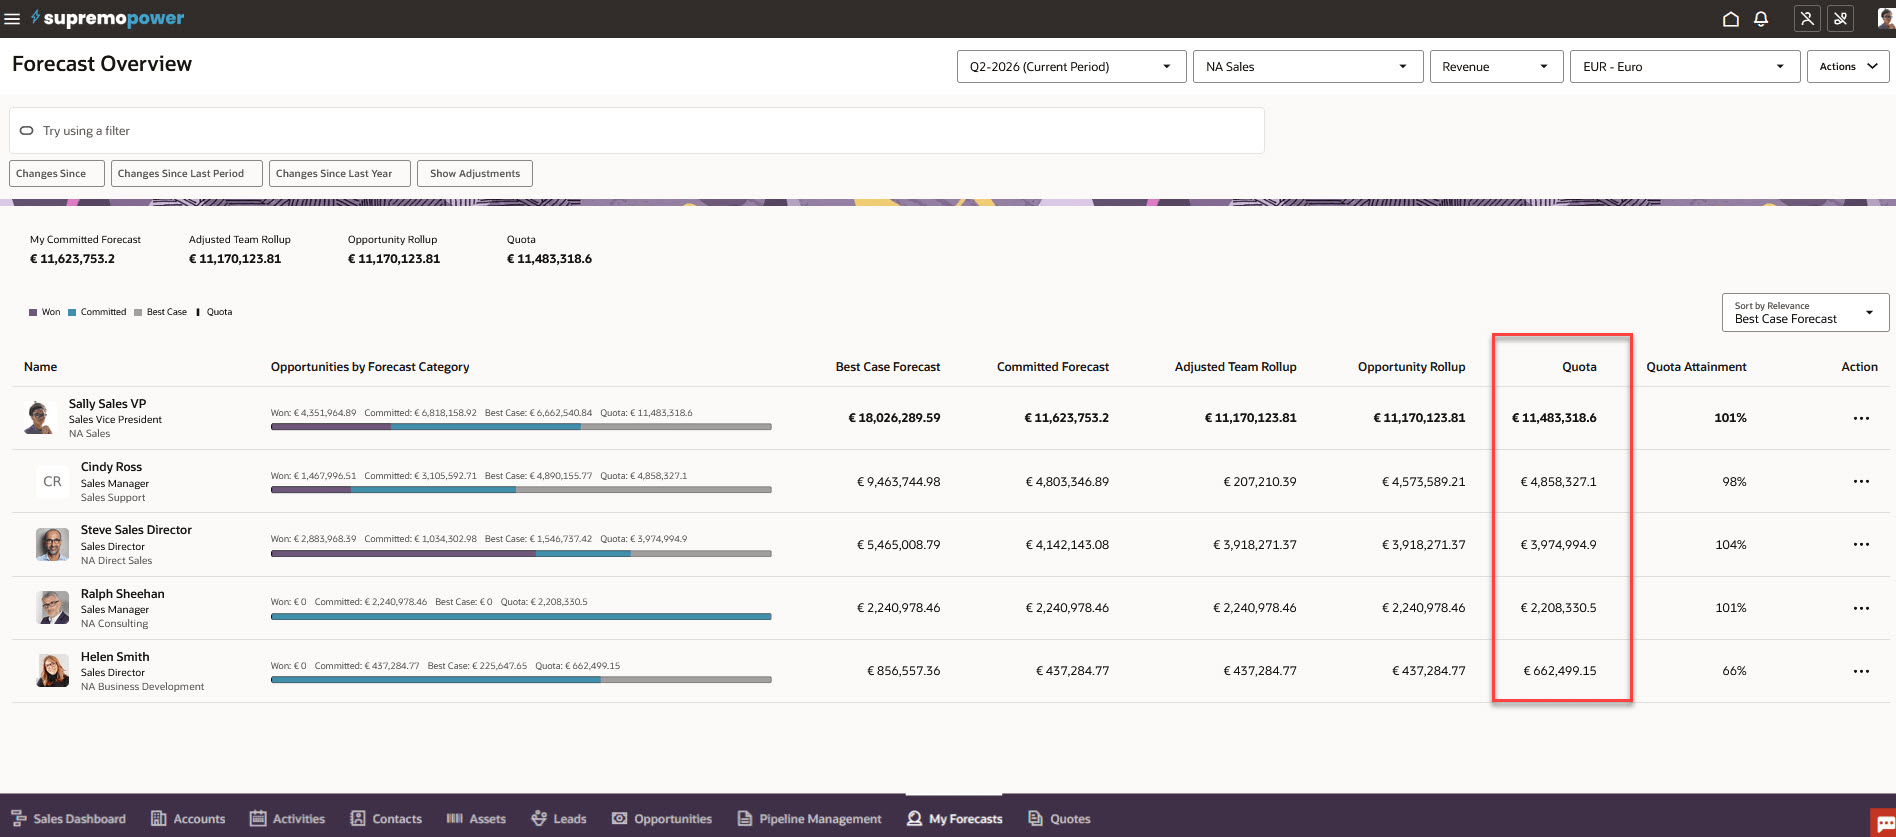Viewport: 1896px width, 837px height.
Task: Open Steve Sales Director name link
Action: pyautogui.click(x=136, y=530)
